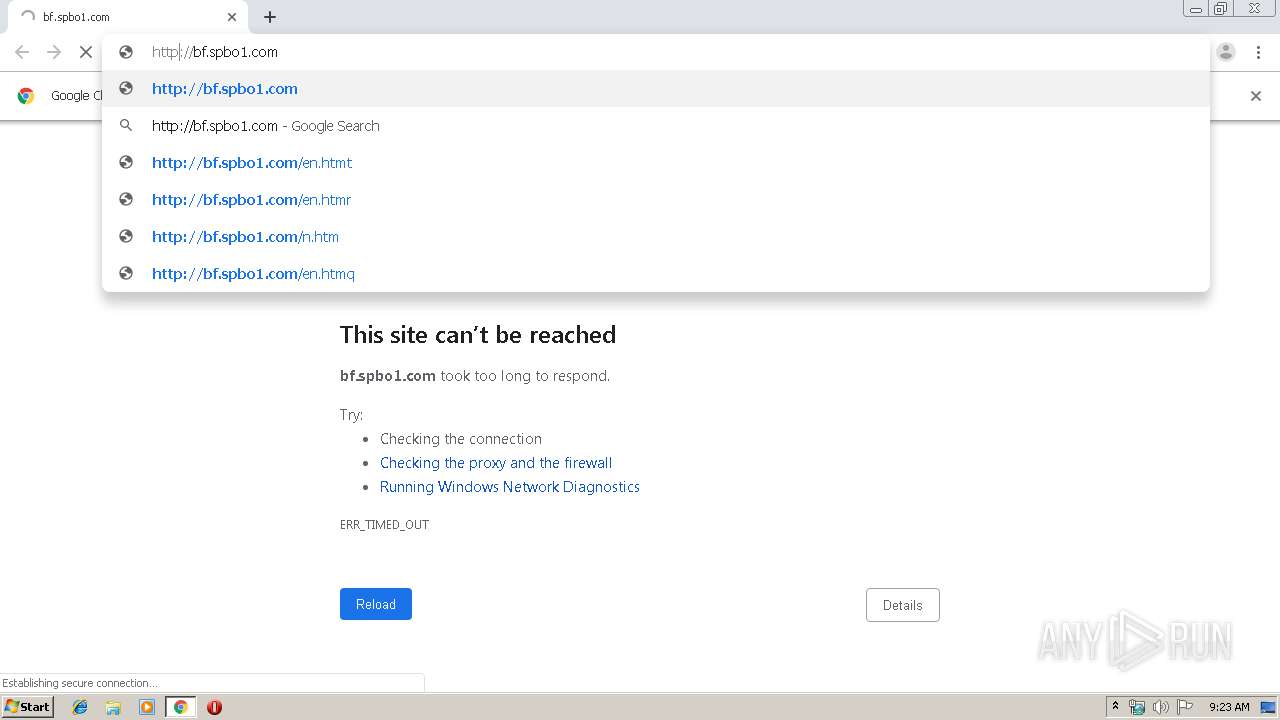The height and width of the screenshot is (720, 1280).
Task: Open volume speaker icon in tray
Action: click(x=1161, y=707)
